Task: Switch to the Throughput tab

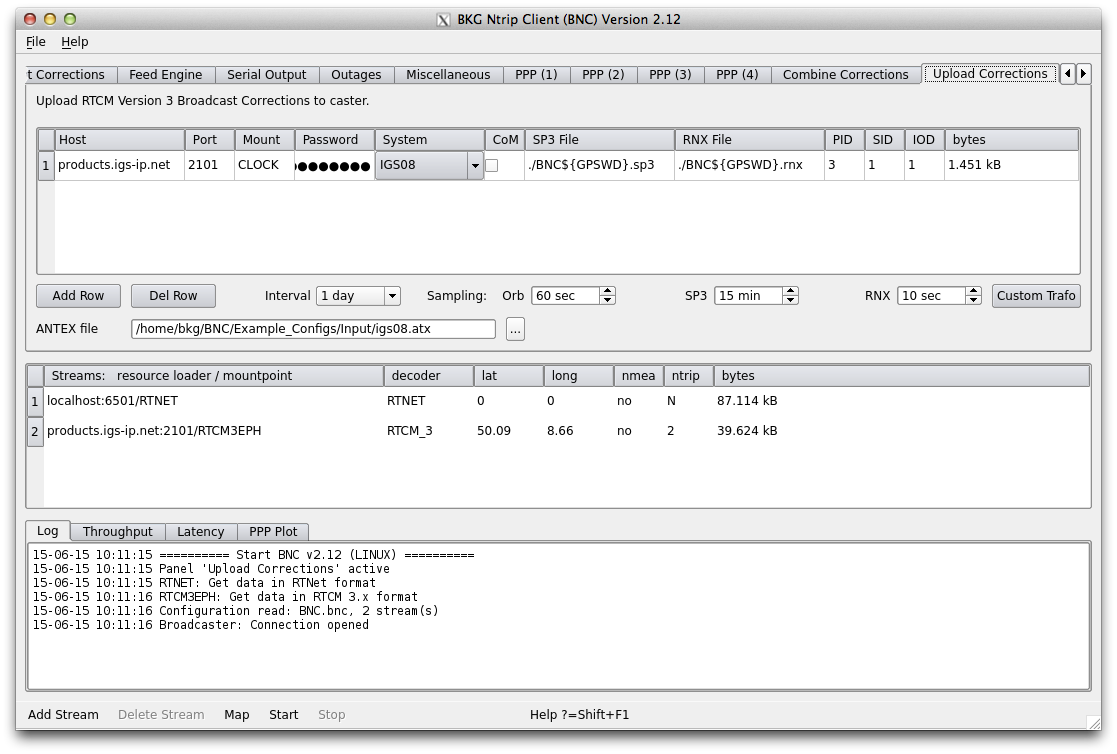Action: [x=117, y=532]
